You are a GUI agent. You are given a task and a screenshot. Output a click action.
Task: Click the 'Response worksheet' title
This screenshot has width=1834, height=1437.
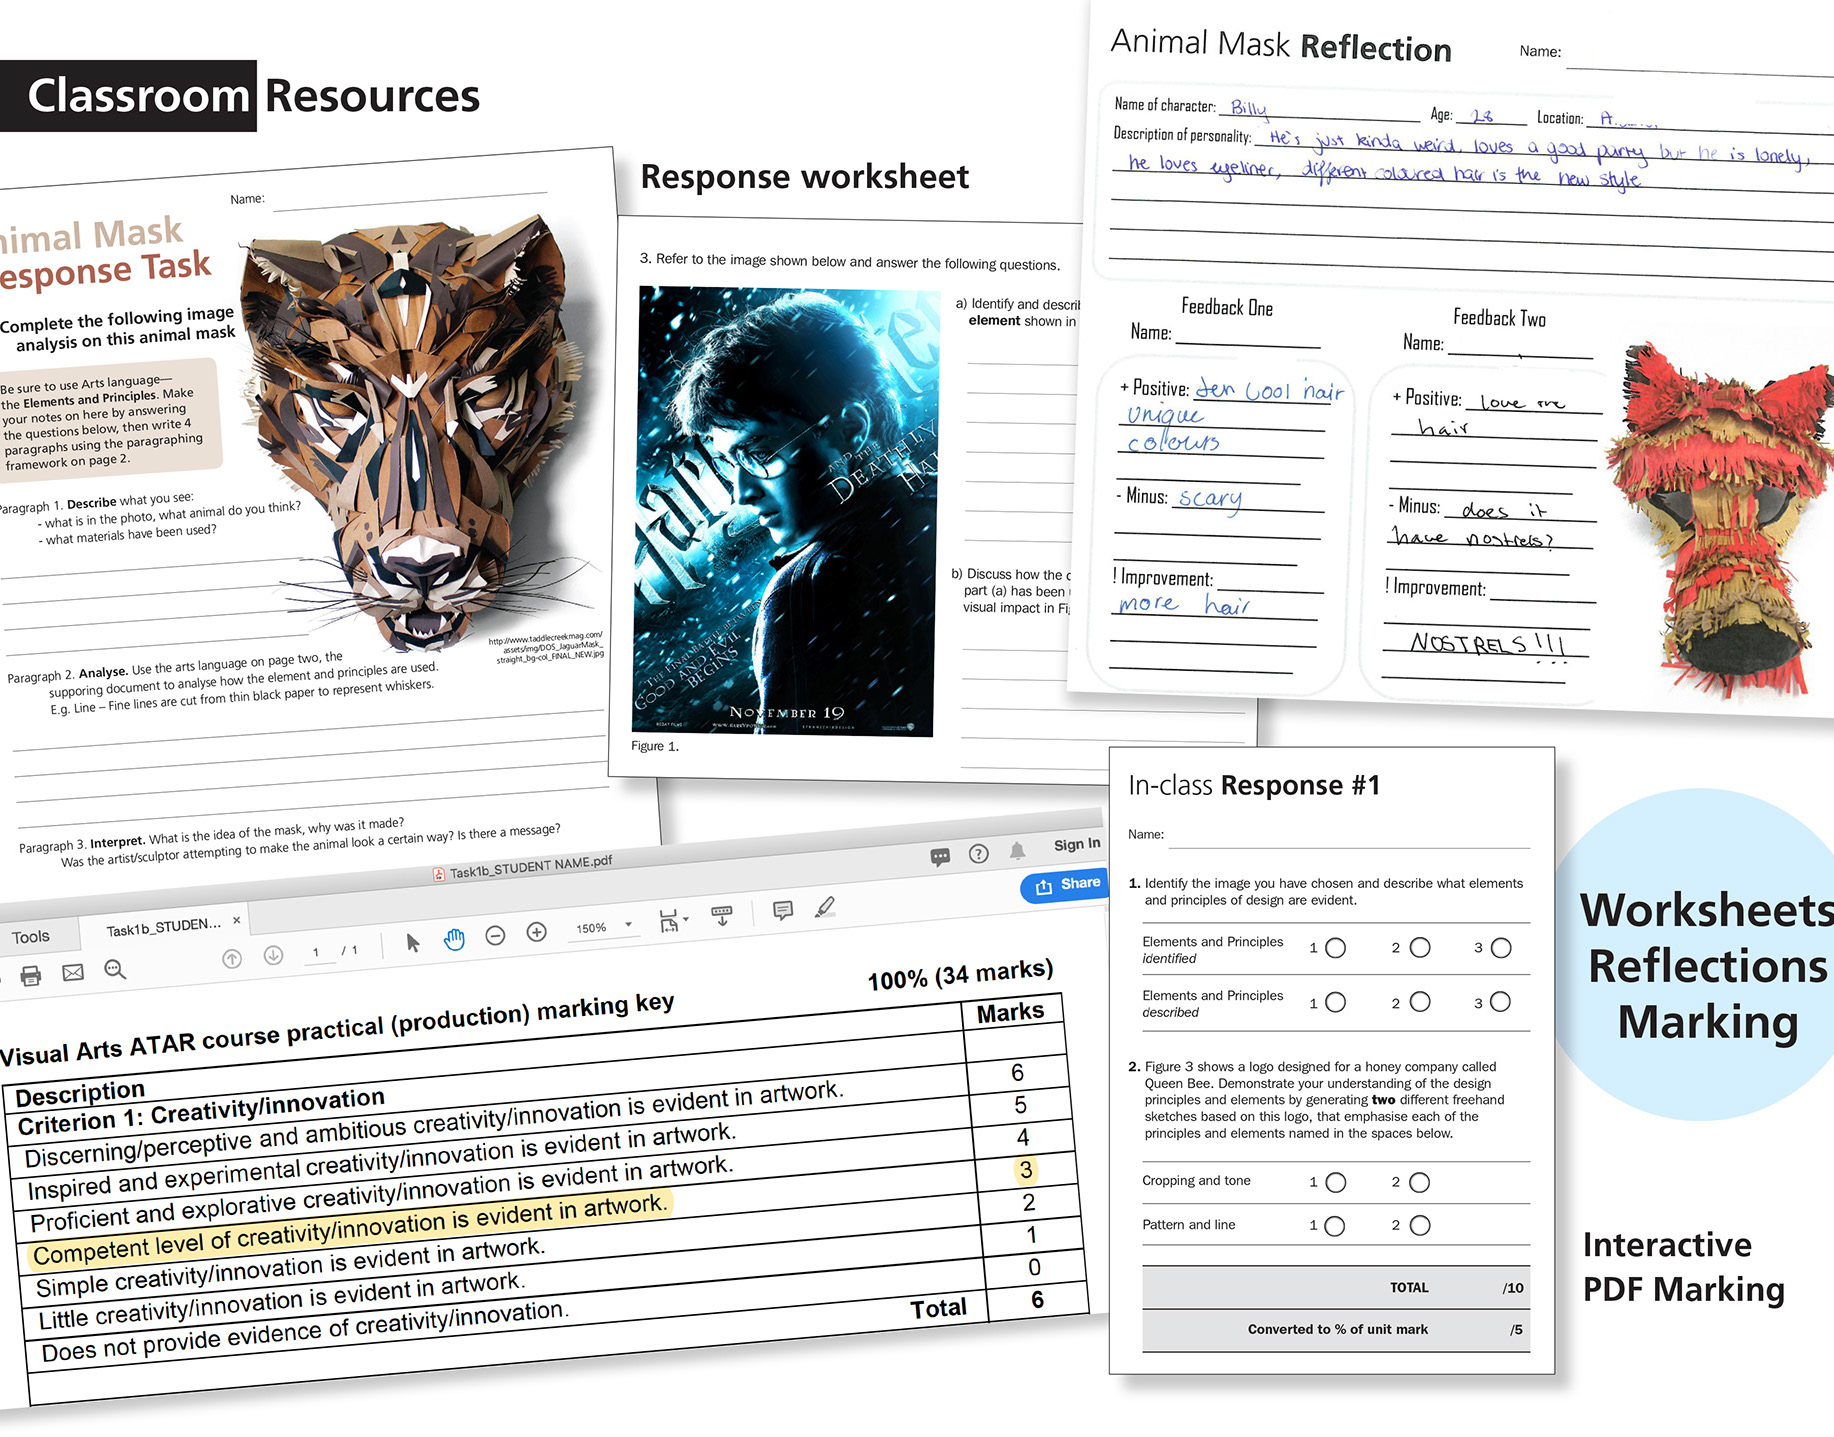[804, 177]
